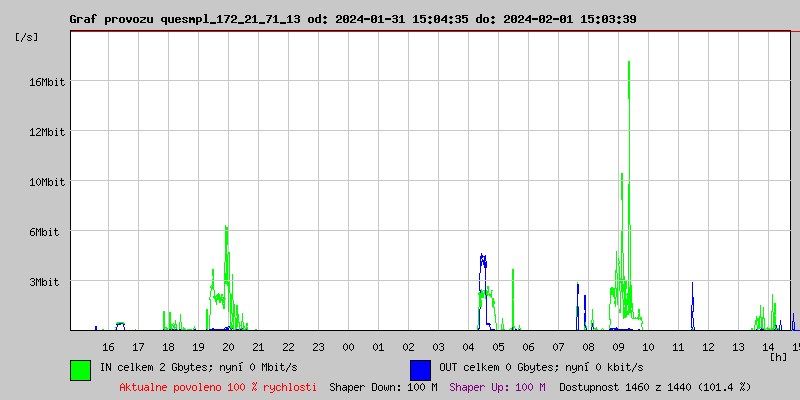
Task: Click the green IN legend color box
Action: point(80,369)
